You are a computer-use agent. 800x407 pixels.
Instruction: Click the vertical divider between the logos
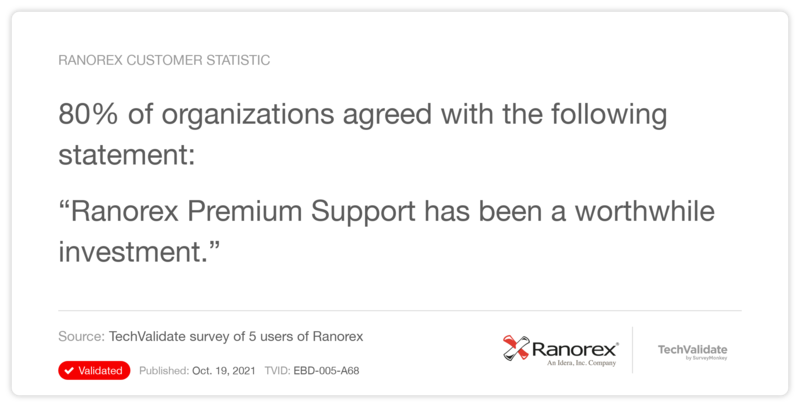[x=633, y=350]
